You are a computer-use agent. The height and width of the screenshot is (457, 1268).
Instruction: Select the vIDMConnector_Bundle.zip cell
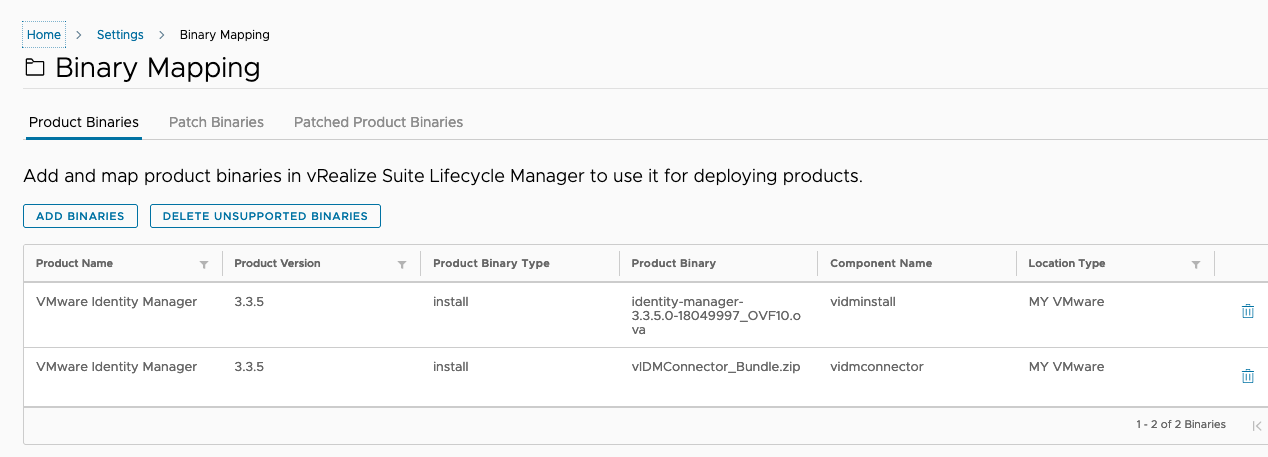pos(715,367)
